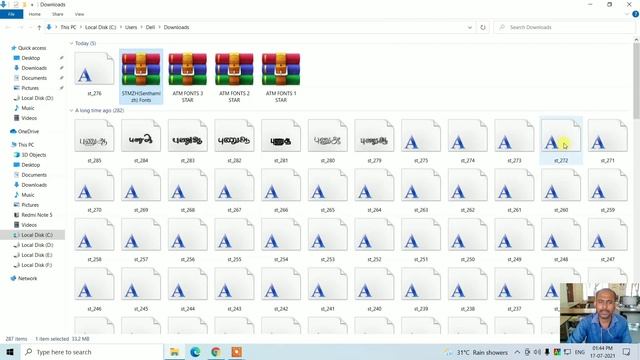Select the st_271 font file
Image resolution: width=640 pixels, height=360 pixels.
click(x=607, y=141)
